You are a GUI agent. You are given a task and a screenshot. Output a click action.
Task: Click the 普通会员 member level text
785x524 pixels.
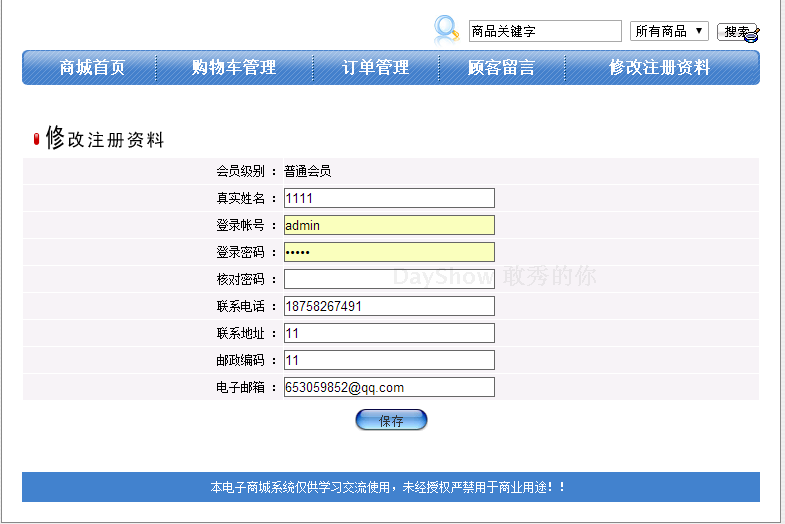[x=307, y=172]
